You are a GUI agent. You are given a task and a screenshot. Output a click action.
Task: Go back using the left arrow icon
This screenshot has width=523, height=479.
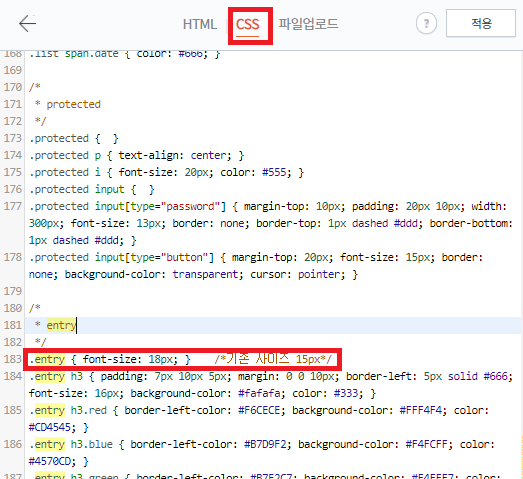[x=27, y=24]
